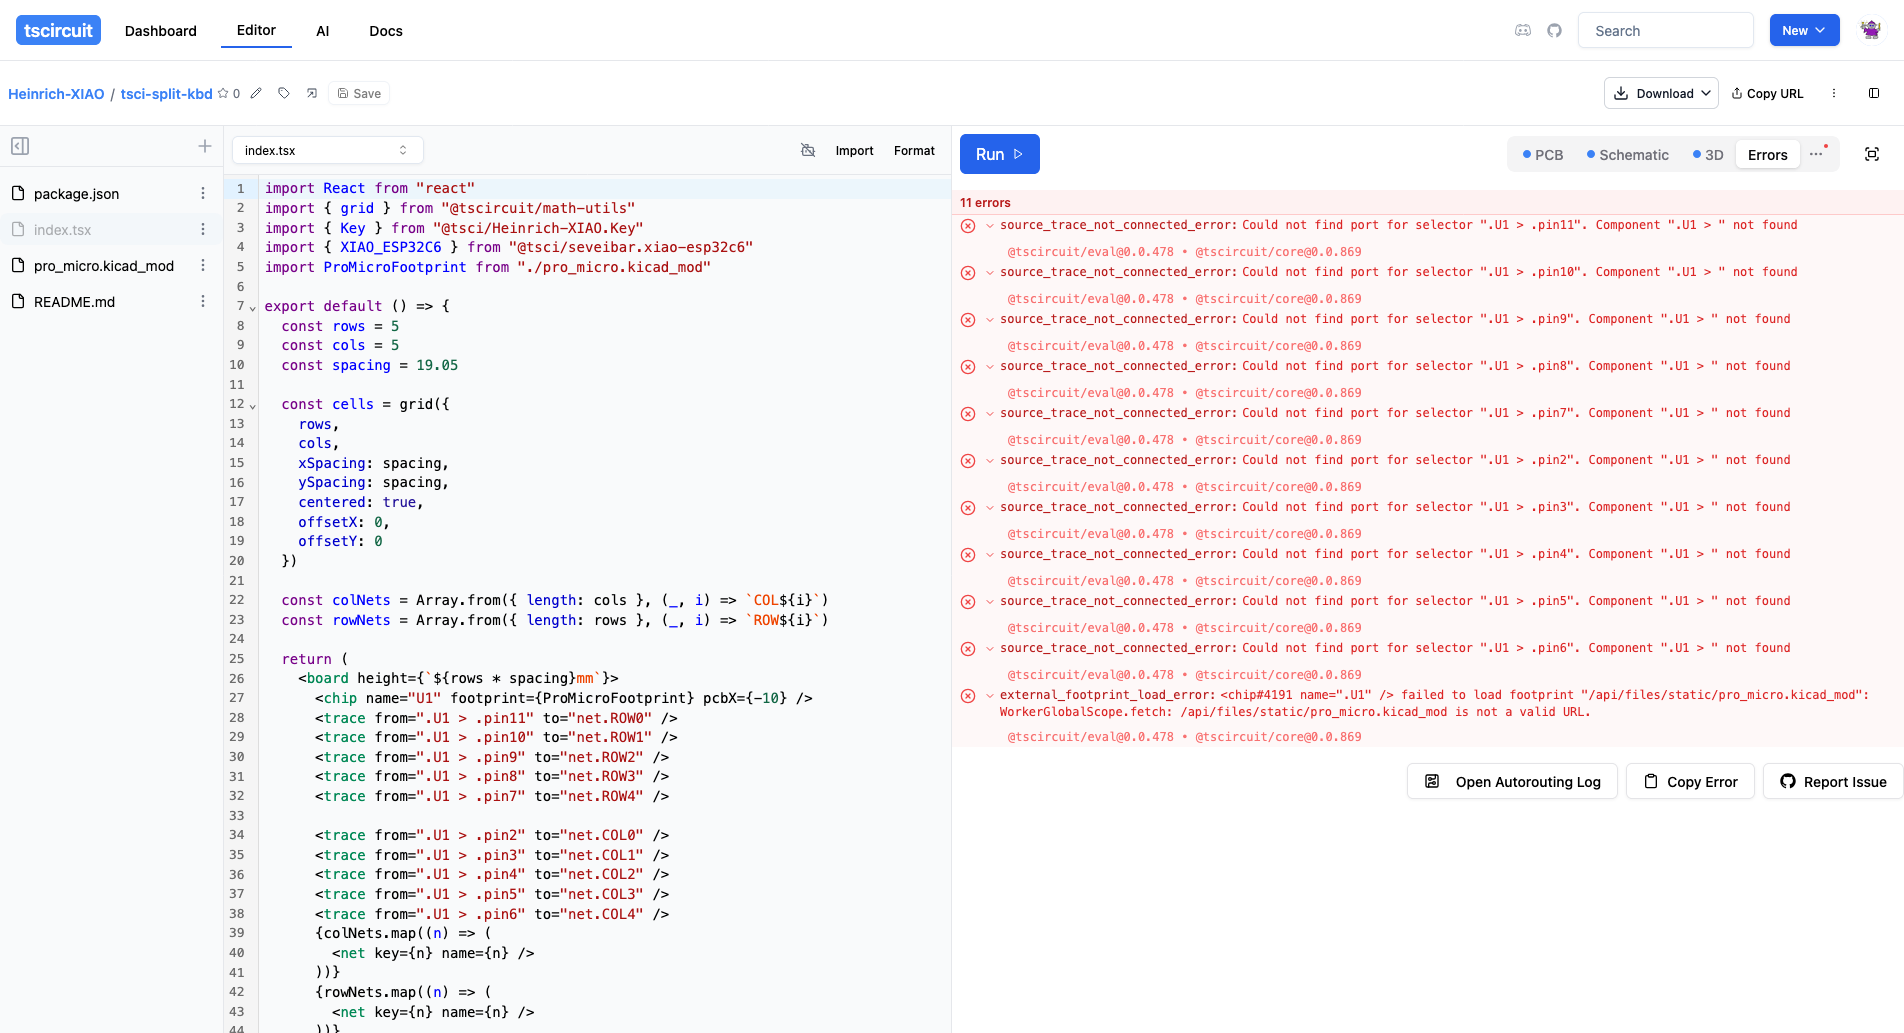Open the index.tsx file selector dropdown
Viewport: 1904px width, 1033px height.
tap(328, 150)
